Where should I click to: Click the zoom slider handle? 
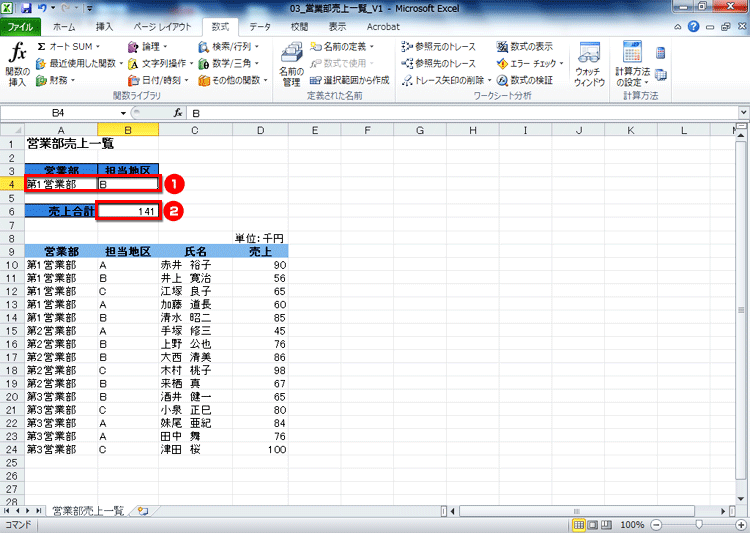coord(699,525)
